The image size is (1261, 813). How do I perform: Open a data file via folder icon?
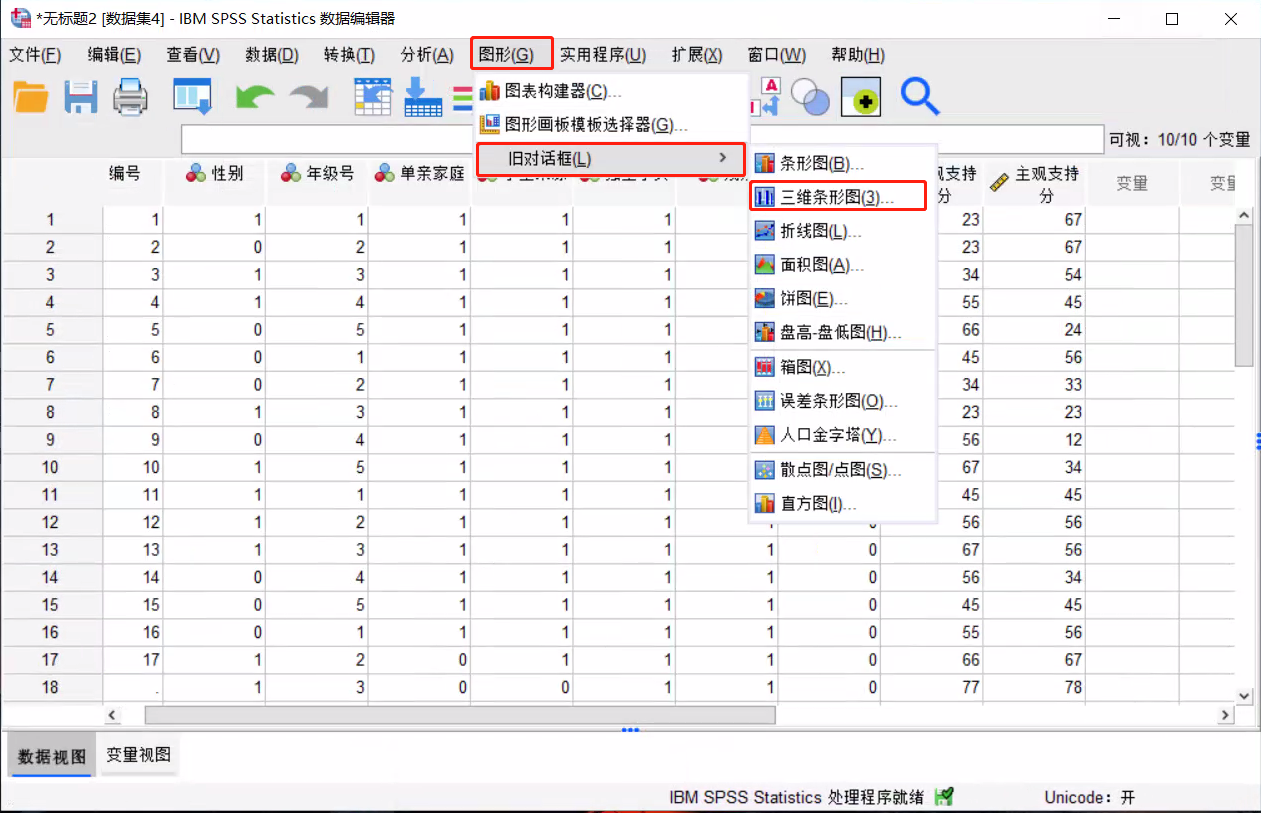point(28,96)
